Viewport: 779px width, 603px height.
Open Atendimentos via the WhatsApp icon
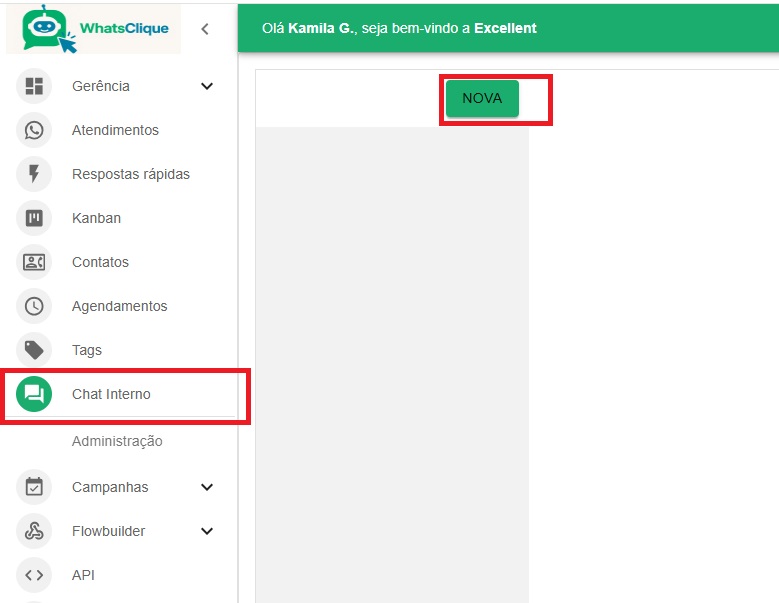click(34, 130)
